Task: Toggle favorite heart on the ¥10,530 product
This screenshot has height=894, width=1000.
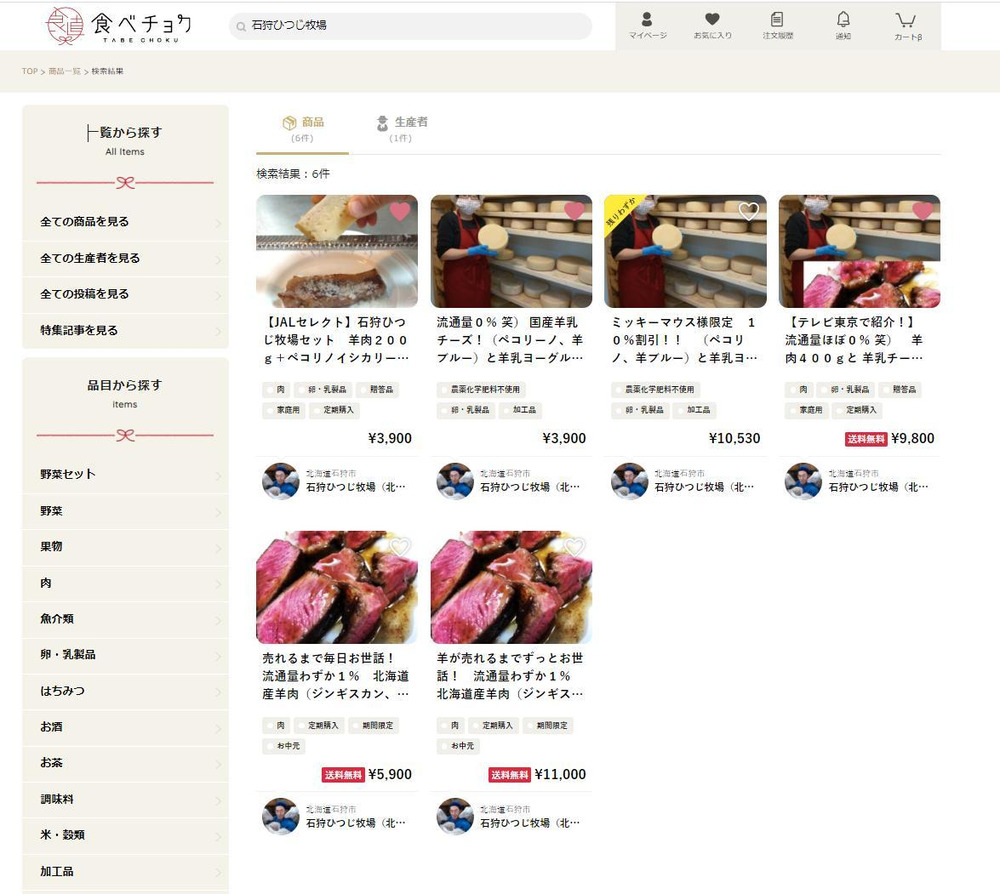Action: [x=748, y=211]
